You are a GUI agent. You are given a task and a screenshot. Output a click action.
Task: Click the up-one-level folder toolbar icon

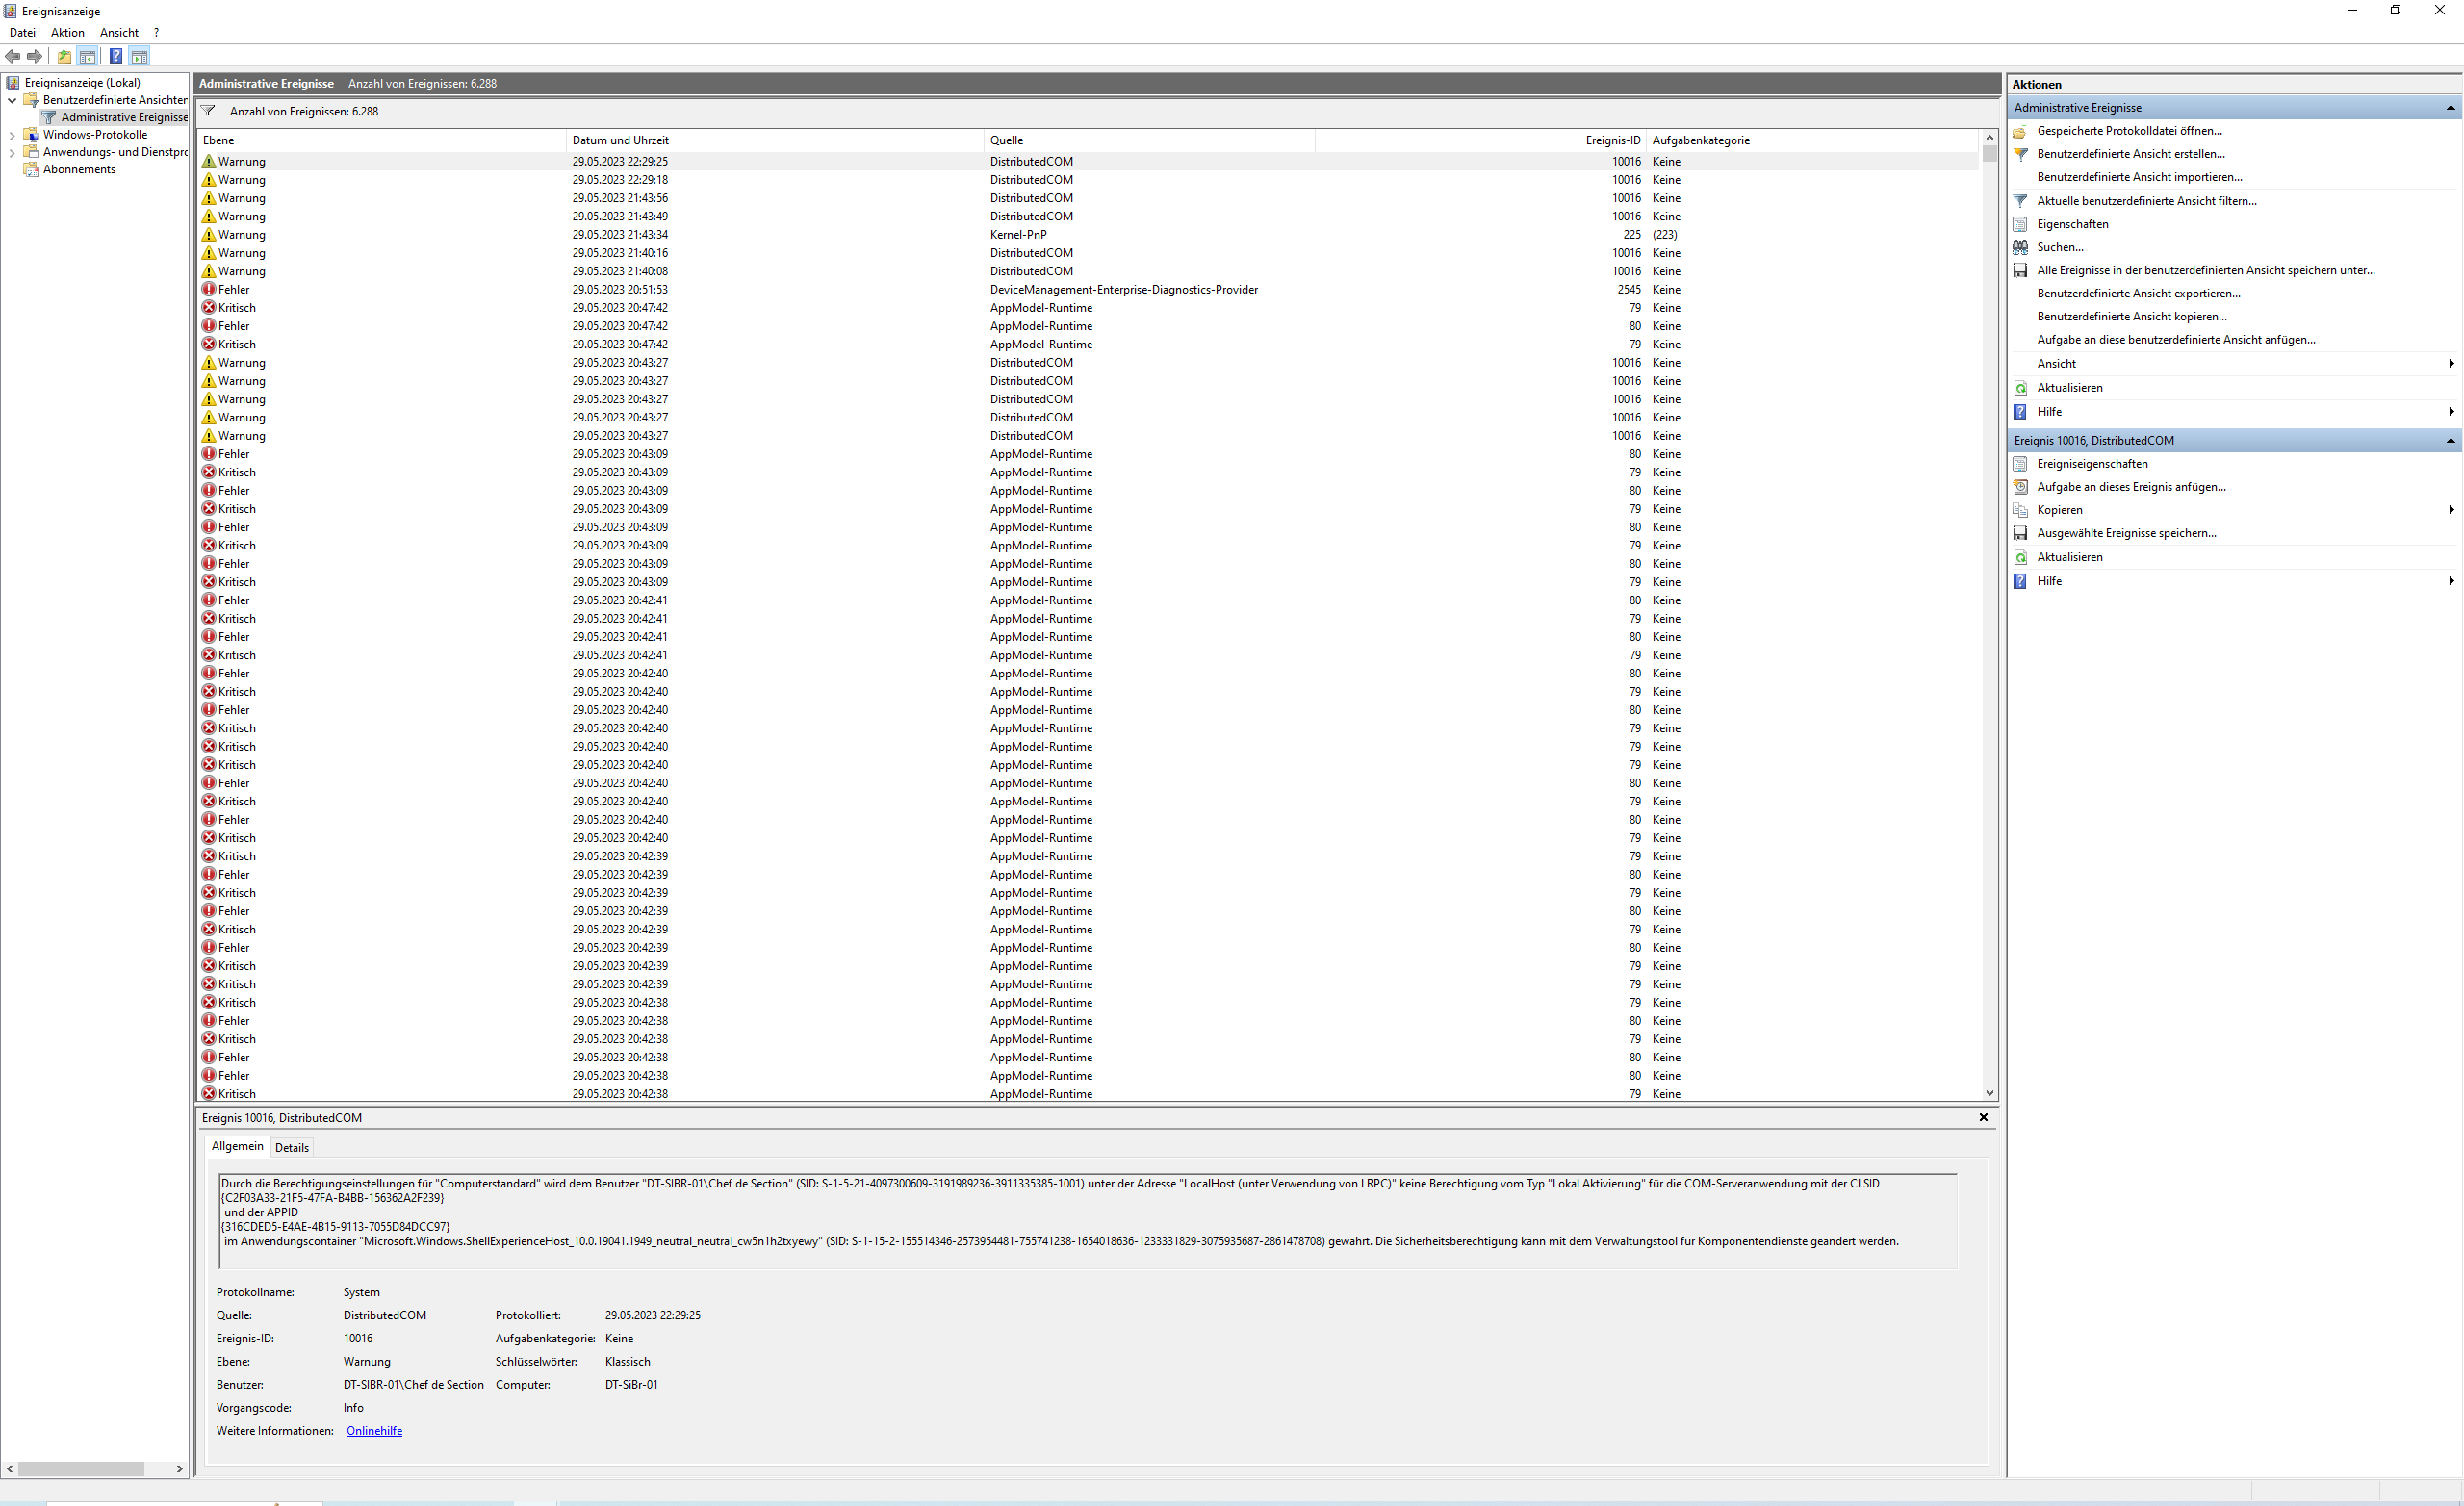tap(64, 56)
